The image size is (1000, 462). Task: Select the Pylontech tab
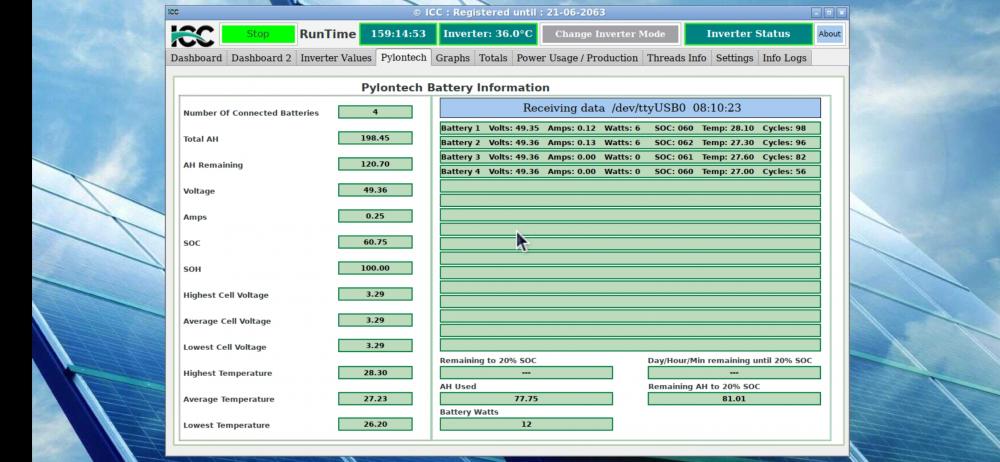click(404, 57)
